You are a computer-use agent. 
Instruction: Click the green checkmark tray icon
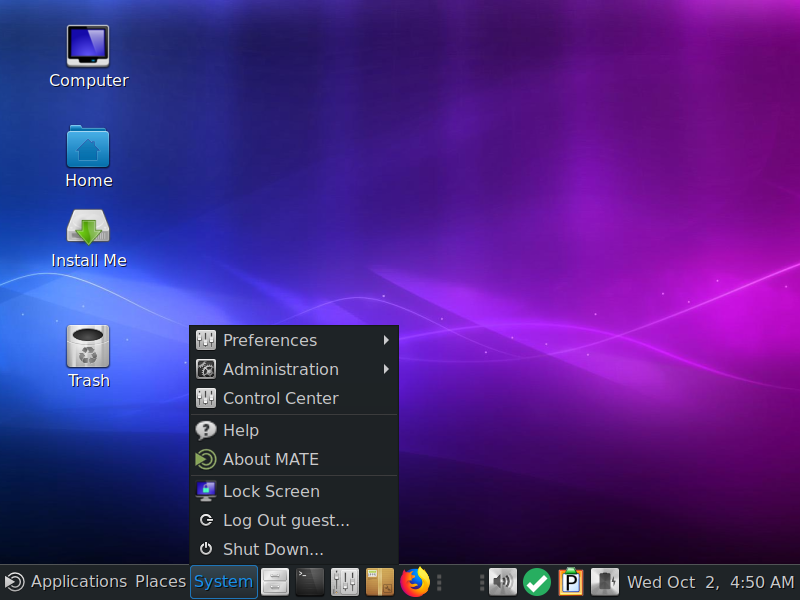537,582
